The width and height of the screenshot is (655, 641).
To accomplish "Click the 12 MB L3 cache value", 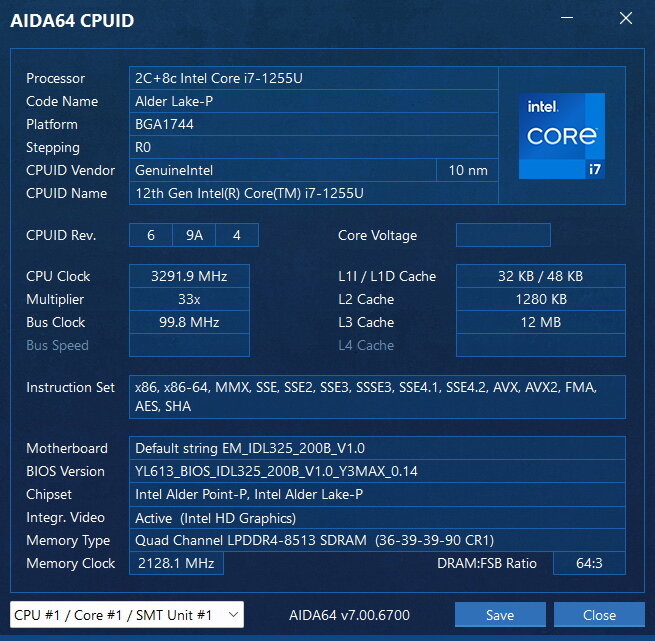I will [541, 322].
